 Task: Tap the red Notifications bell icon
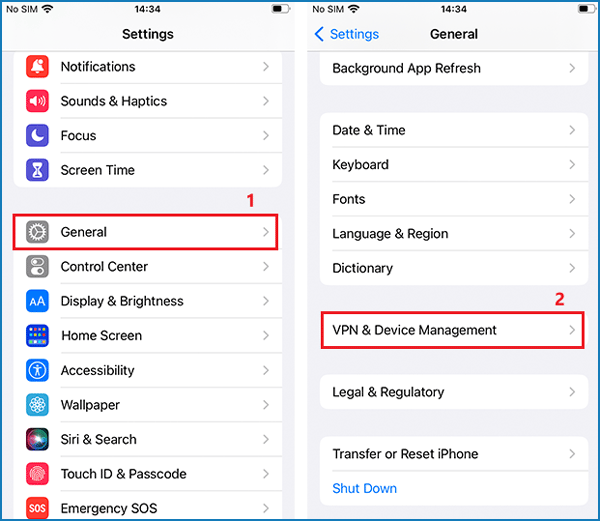coord(37,67)
